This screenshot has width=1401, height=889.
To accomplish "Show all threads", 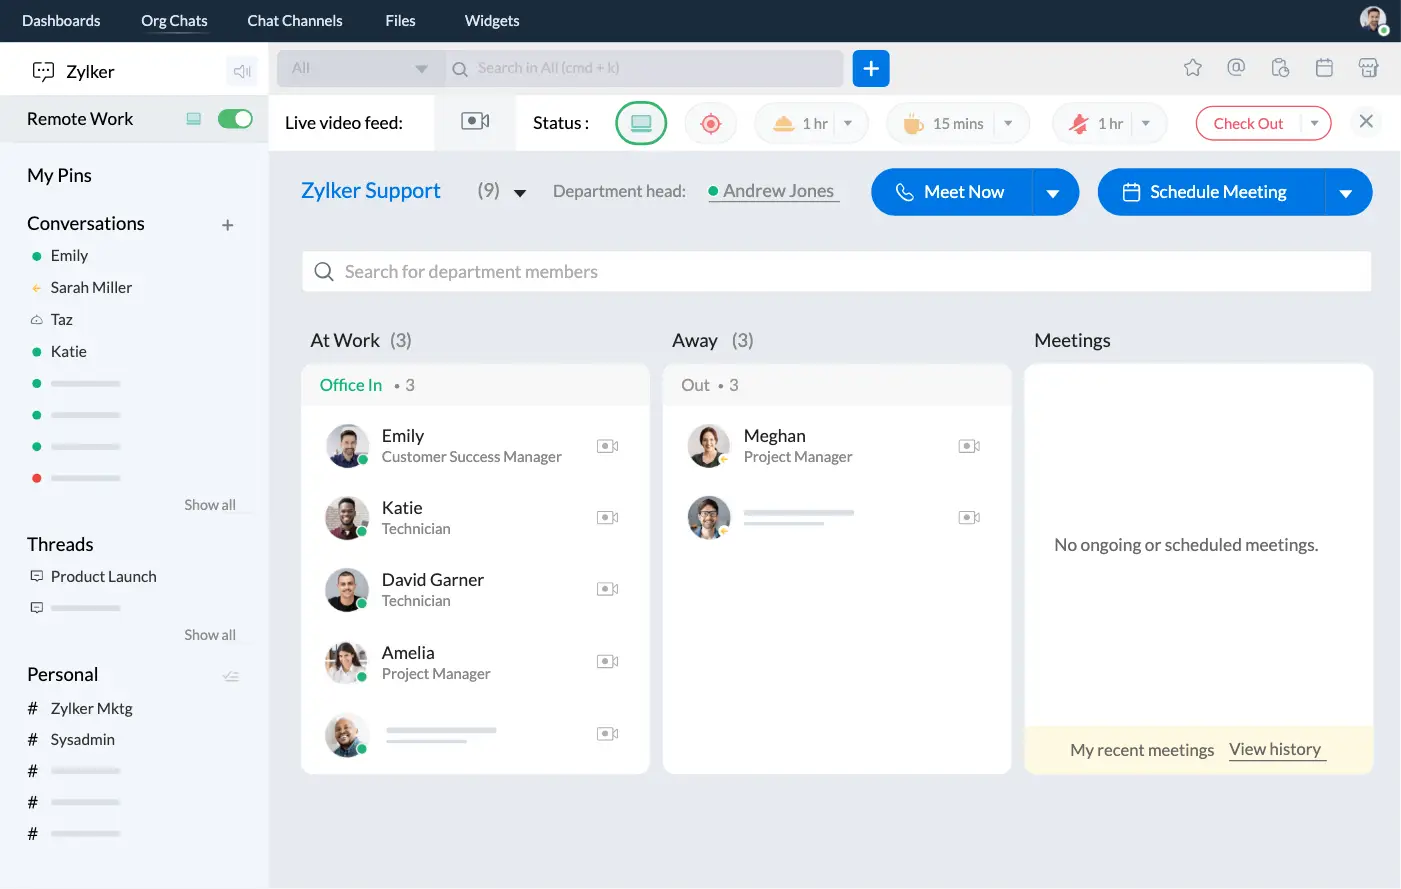I will click(210, 635).
